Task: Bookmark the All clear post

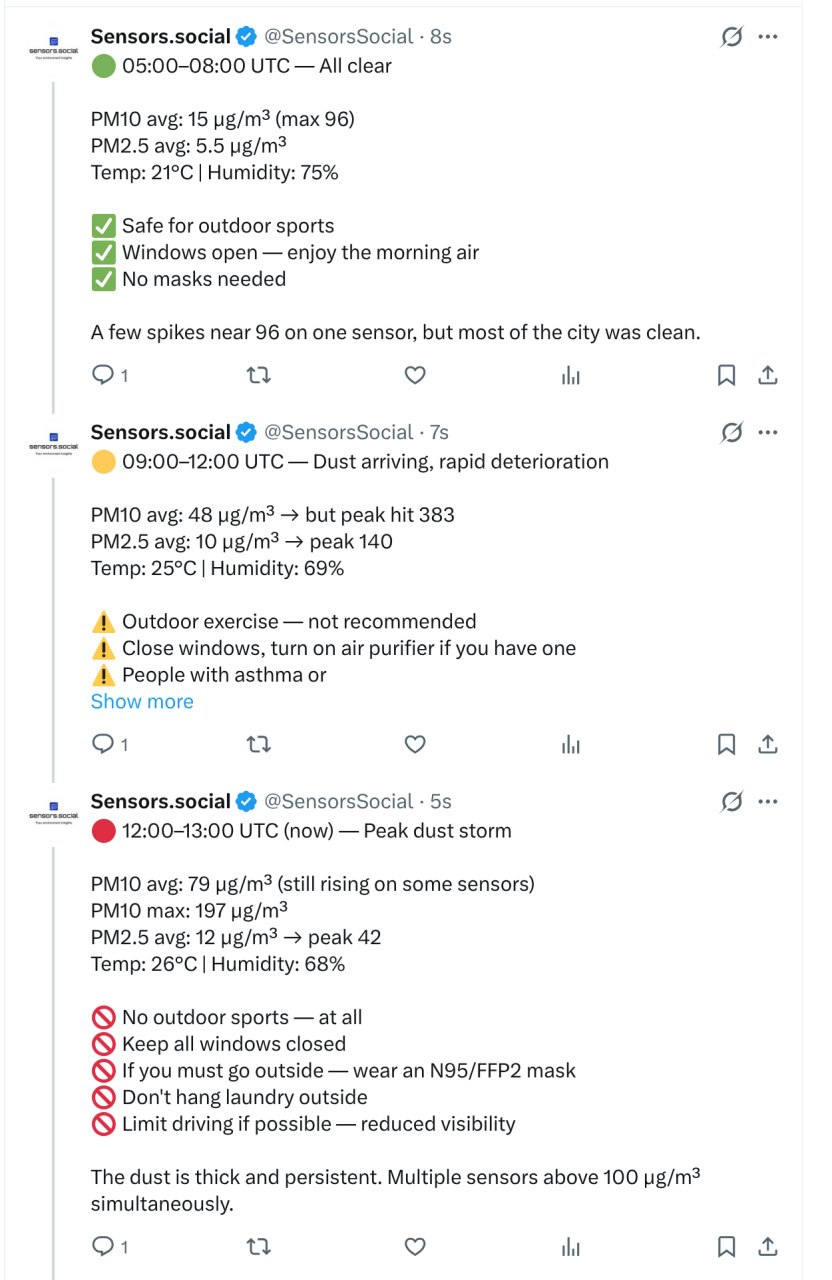Action: click(x=727, y=376)
